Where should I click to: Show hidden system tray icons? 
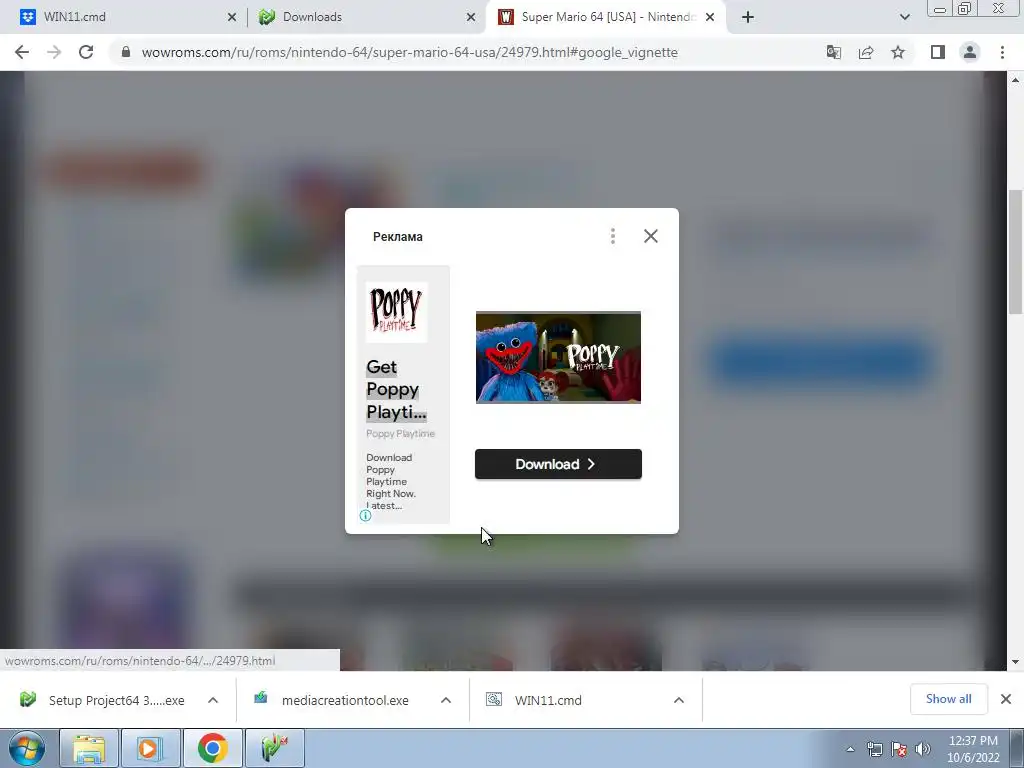850,749
